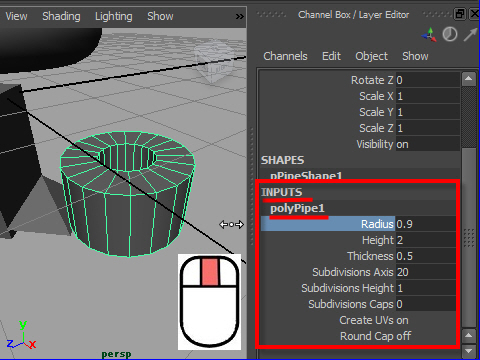Select the Scale Z attribute label

click(376, 128)
